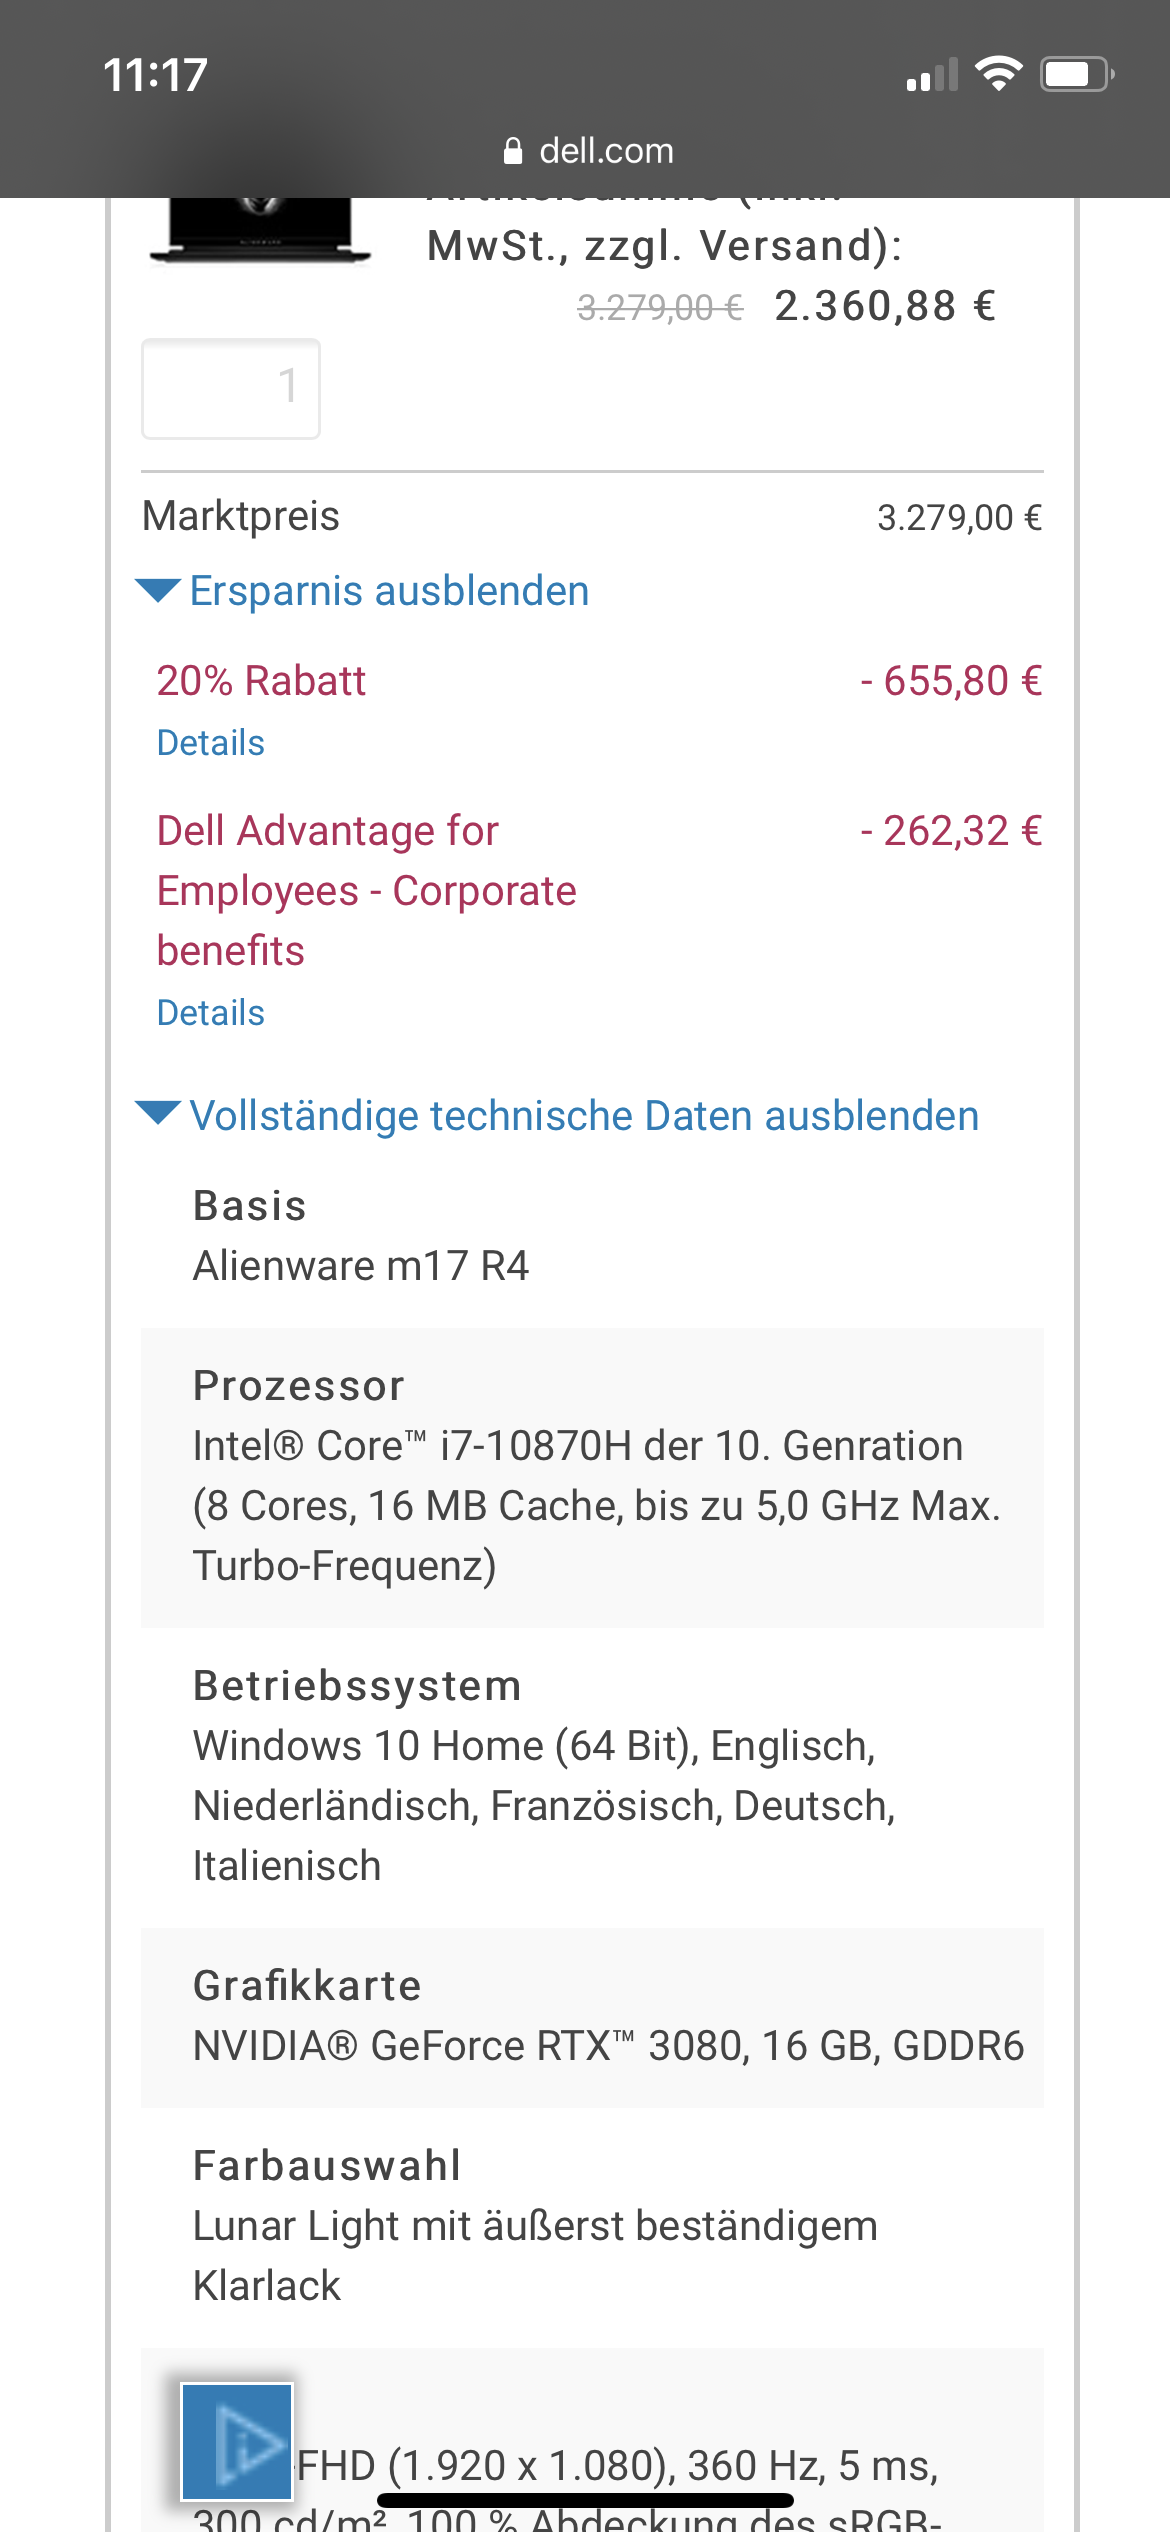Tap the battery status icon
This screenshot has height=2532, width=1170.
pyautogui.click(x=1077, y=74)
